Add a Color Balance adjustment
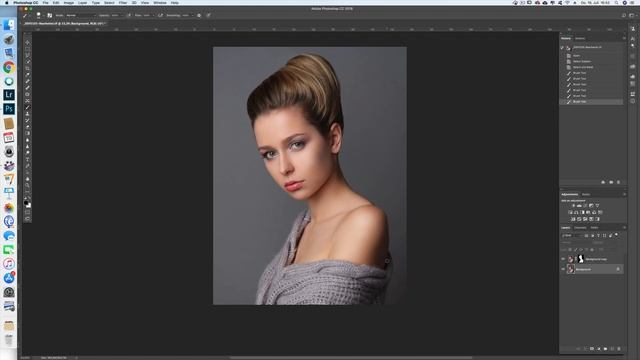The image size is (640, 360). [x=576, y=212]
